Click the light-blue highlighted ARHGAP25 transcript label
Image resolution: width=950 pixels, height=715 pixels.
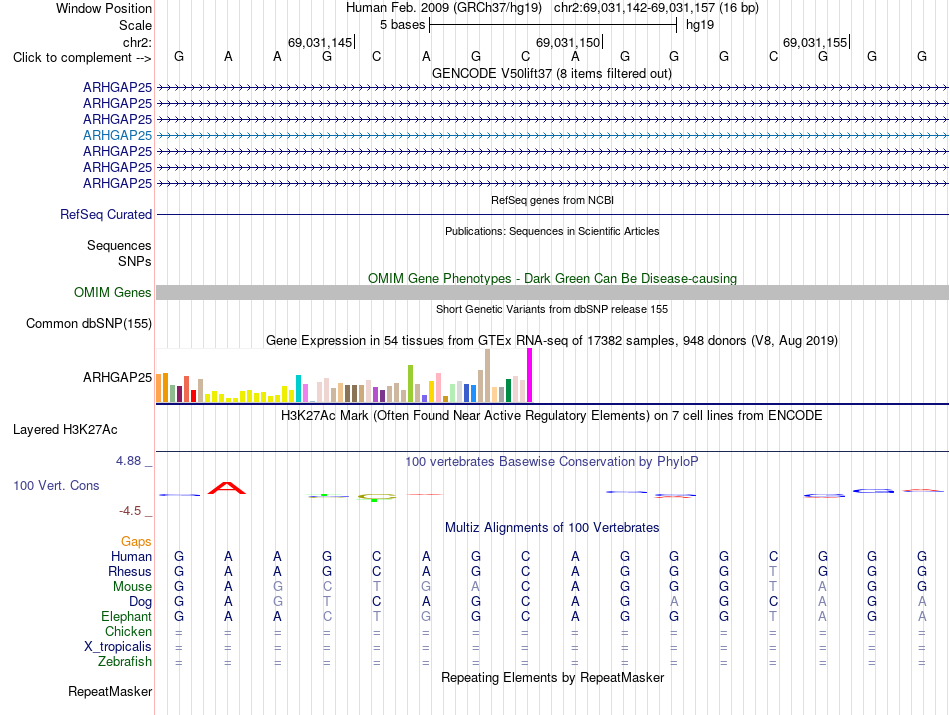[117, 135]
